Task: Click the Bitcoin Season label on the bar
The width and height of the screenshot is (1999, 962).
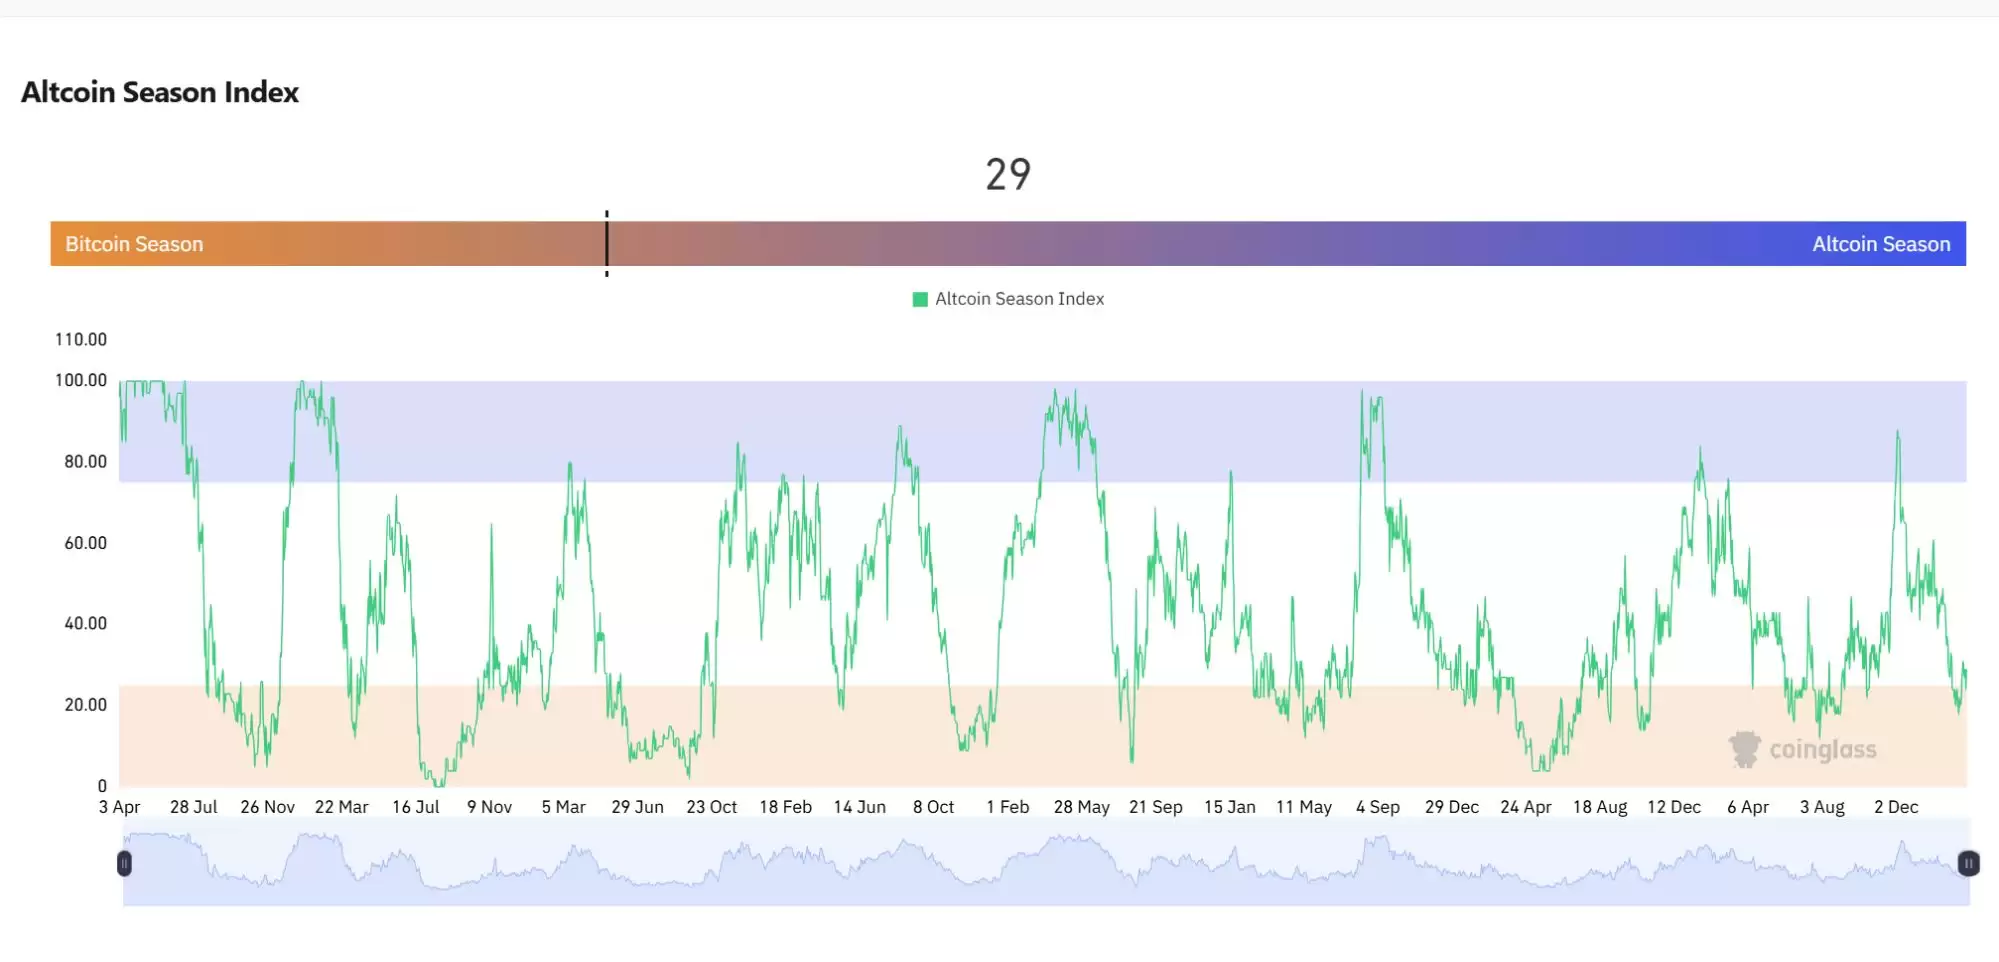Action: (134, 244)
